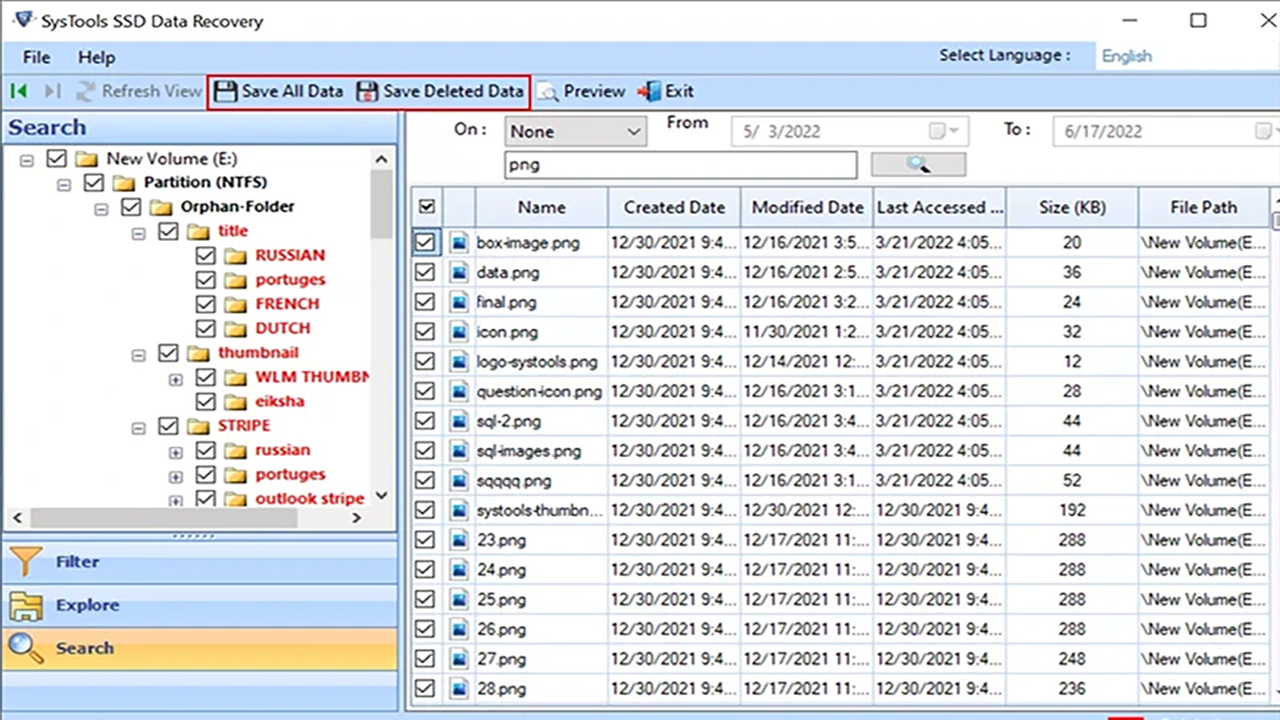1280x720 pixels.
Task: Click the search magnifier button beside png field
Action: pos(918,164)
